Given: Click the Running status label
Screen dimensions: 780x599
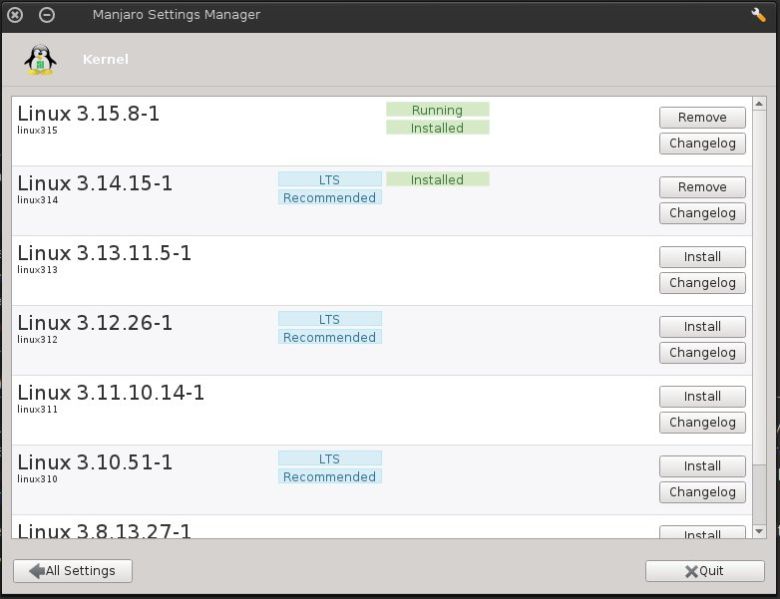Looking at the screenshot, I should click(x=438, y=110).
